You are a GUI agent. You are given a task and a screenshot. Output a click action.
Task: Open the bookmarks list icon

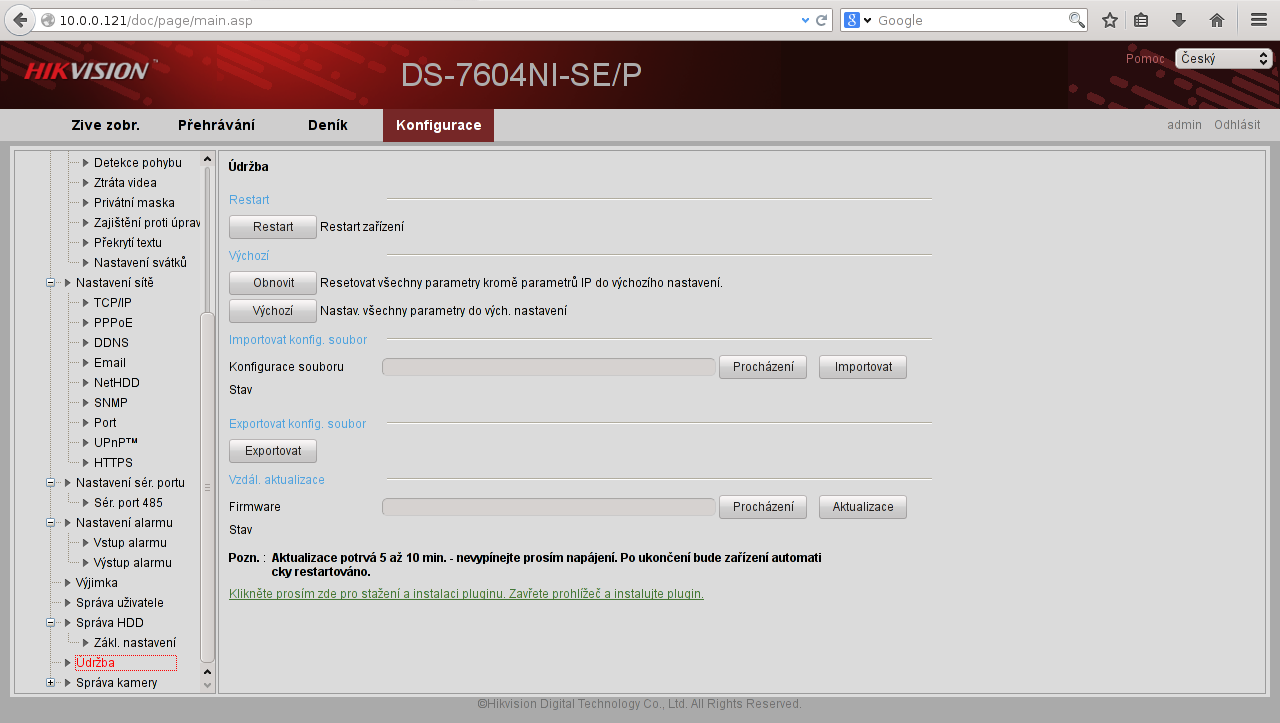point(1141,20)
